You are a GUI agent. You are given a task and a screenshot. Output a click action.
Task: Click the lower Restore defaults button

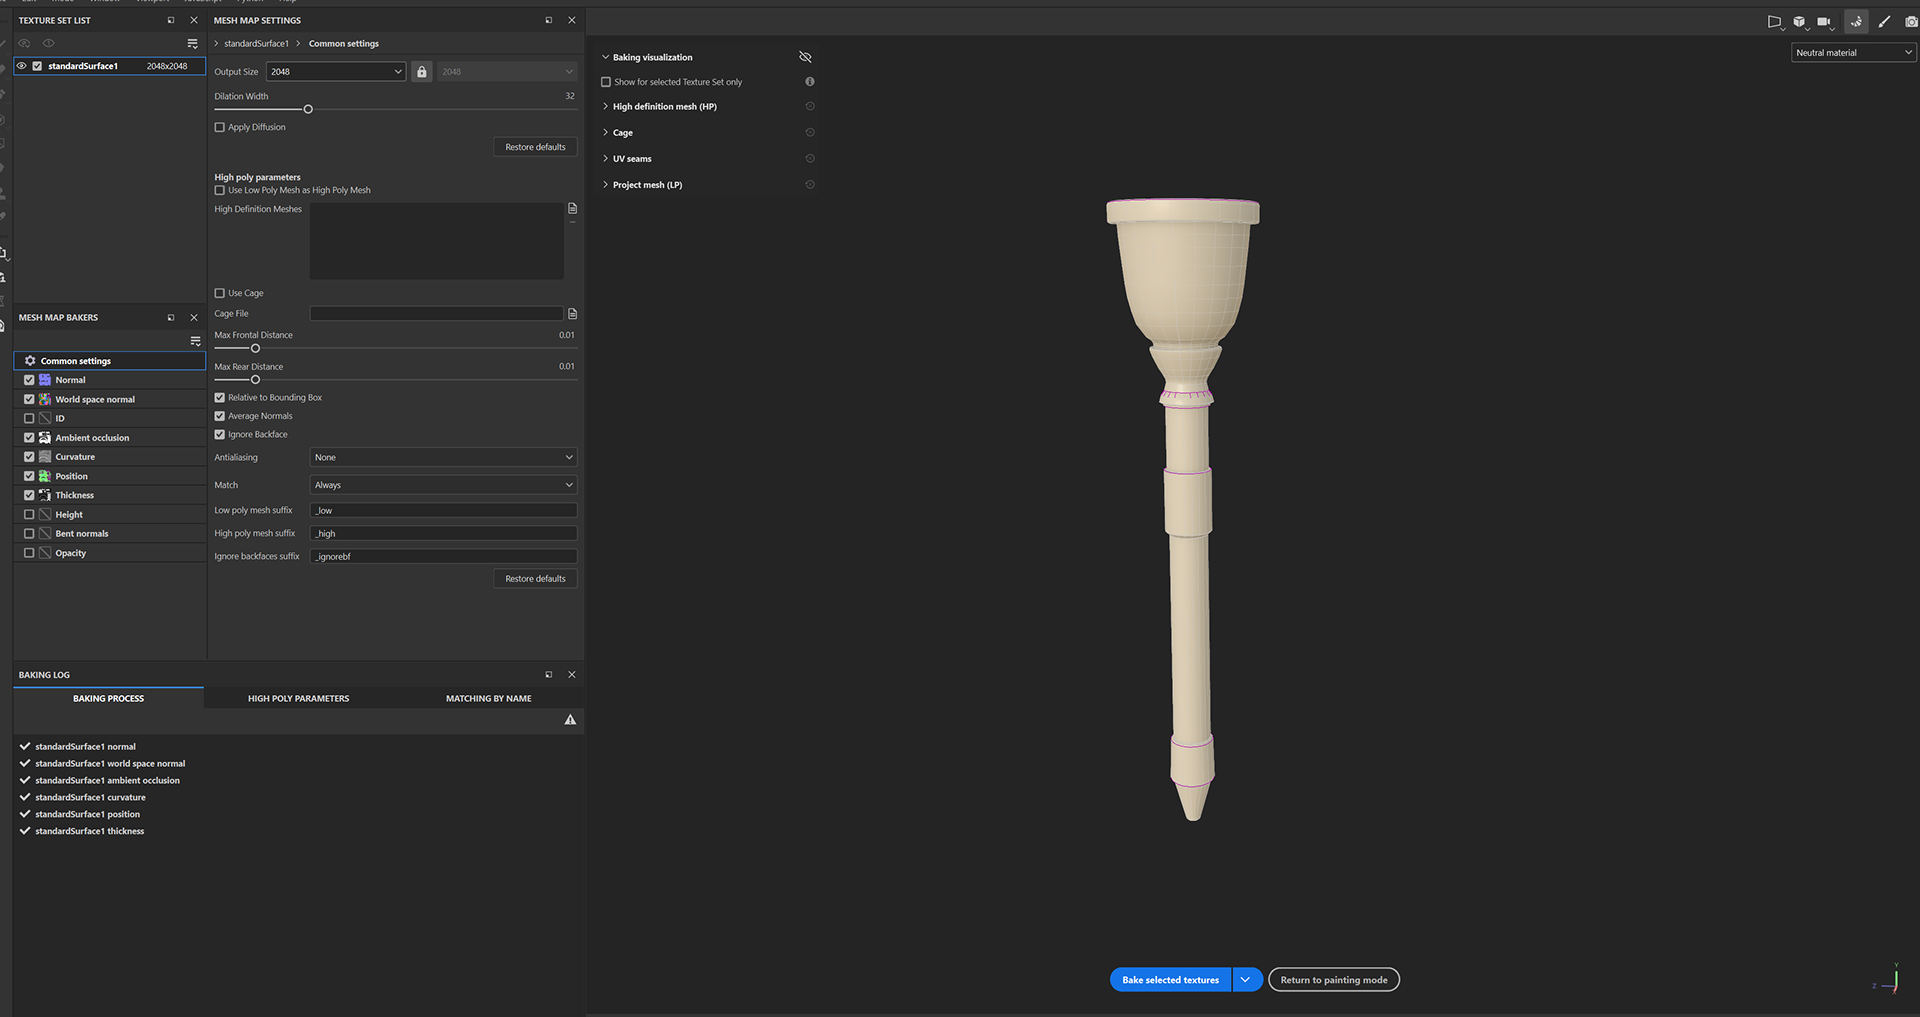click(535, 579)
